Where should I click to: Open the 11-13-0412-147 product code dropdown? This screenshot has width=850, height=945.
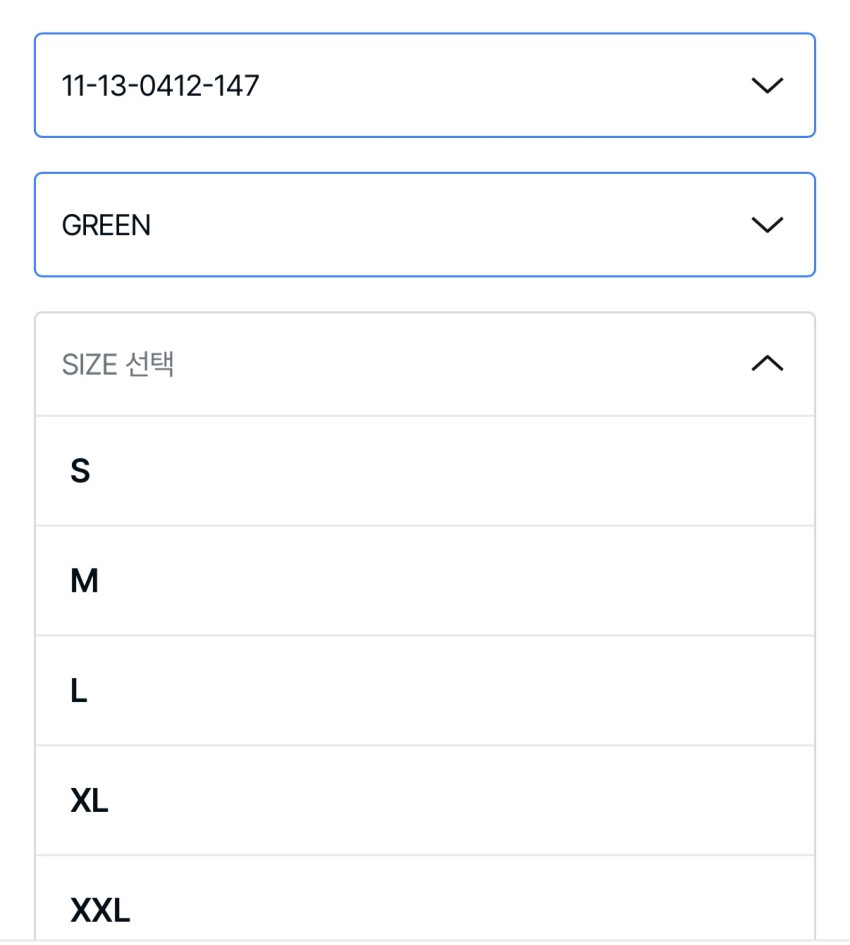point(425,86)
